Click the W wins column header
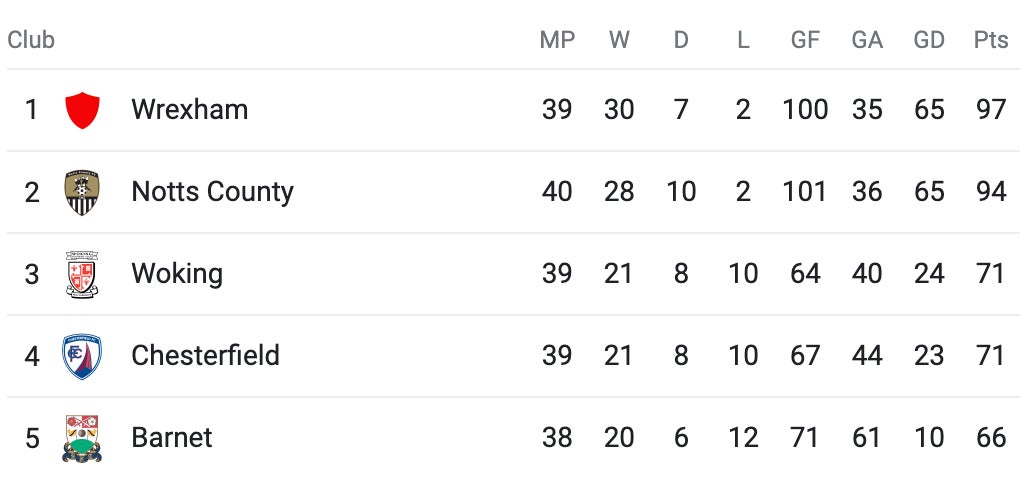The width and height of the screenshot is (1020, 484). (619, 40)
